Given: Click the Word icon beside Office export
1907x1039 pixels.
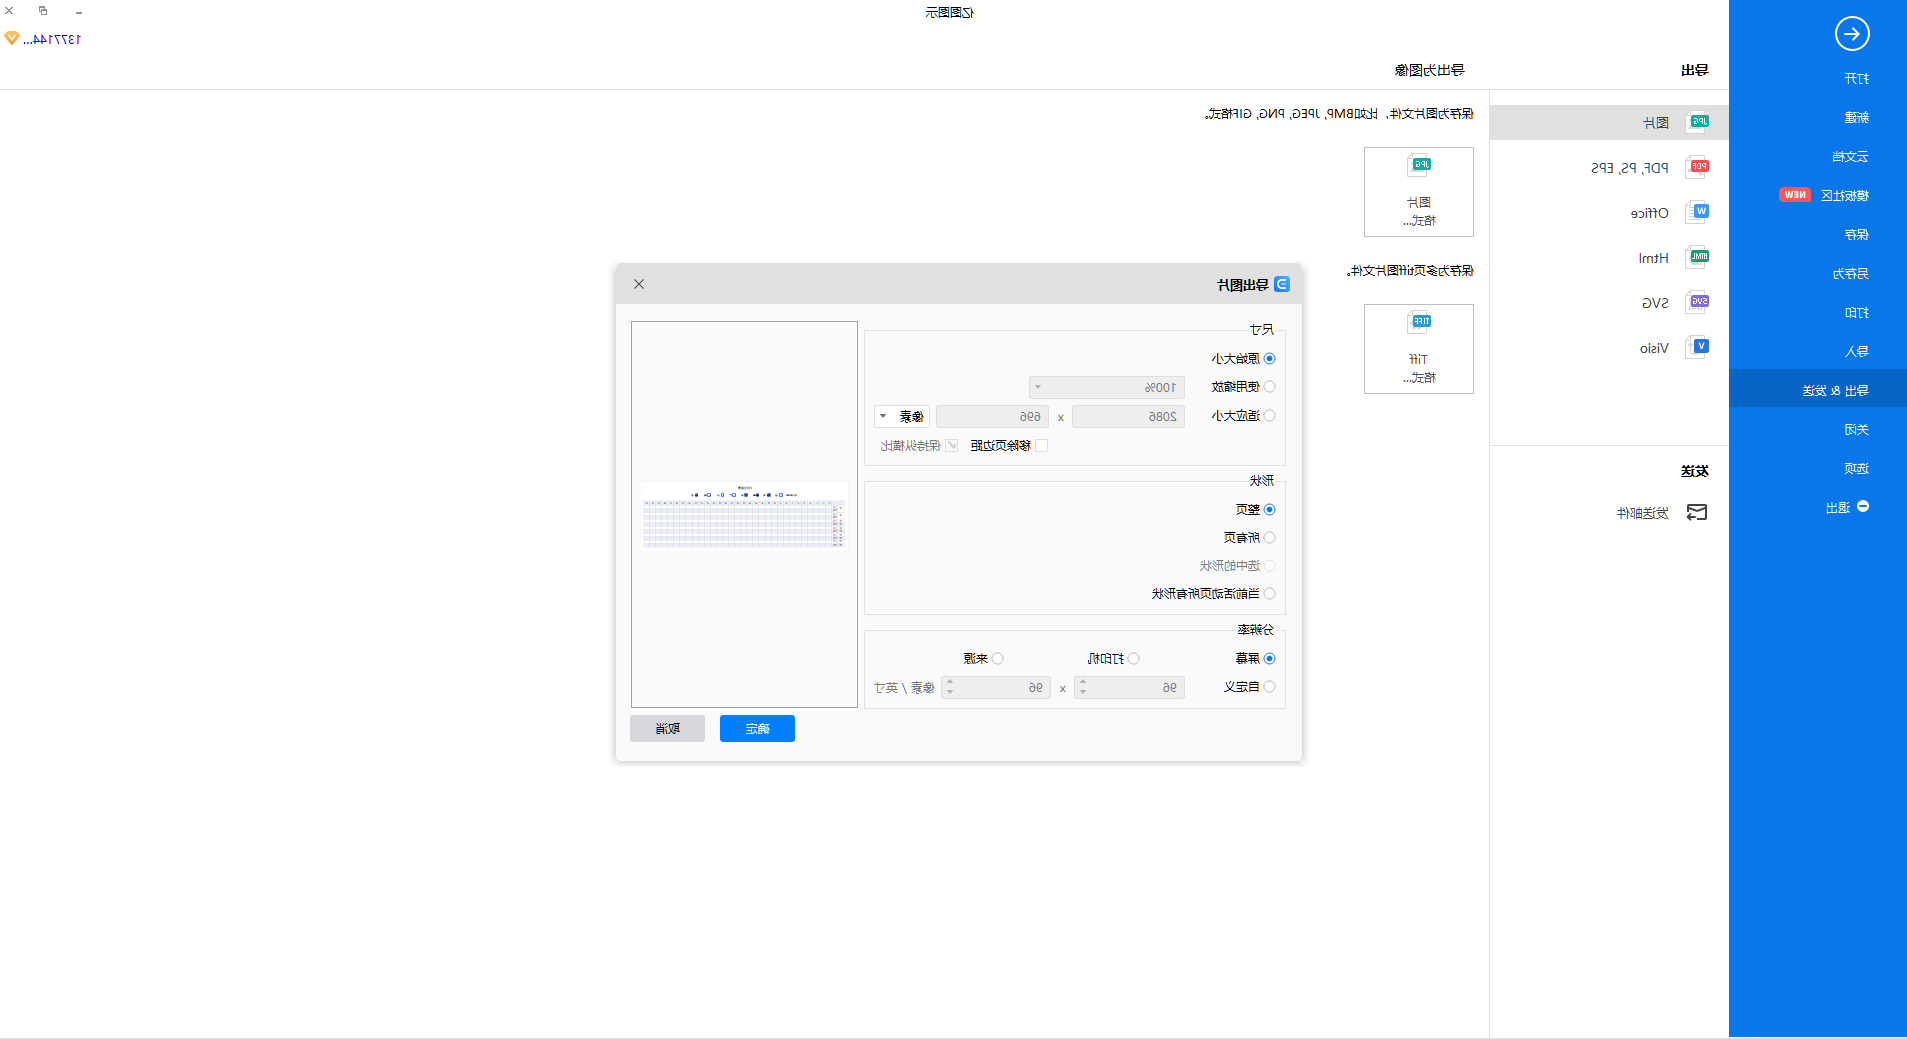Looking at the screenshot, I should pos(1698,212).
